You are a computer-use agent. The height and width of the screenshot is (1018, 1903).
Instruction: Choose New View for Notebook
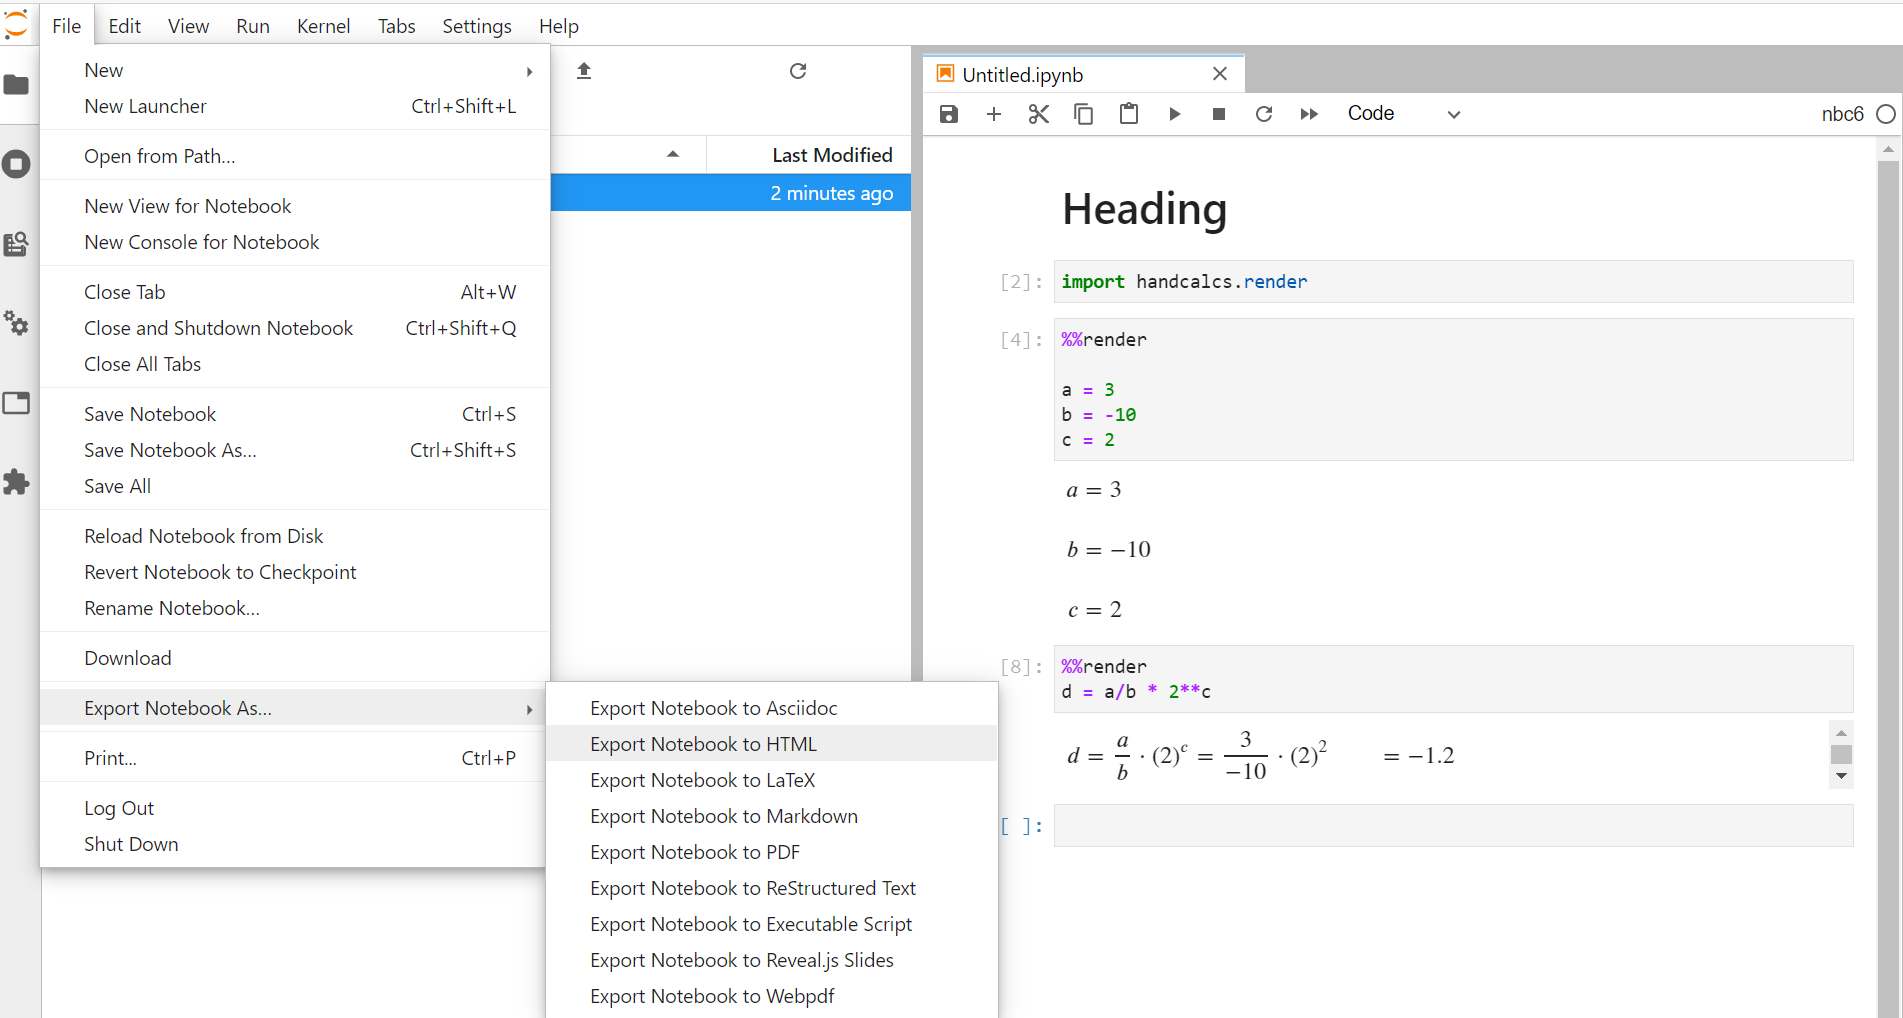click(x=295, y=206)
